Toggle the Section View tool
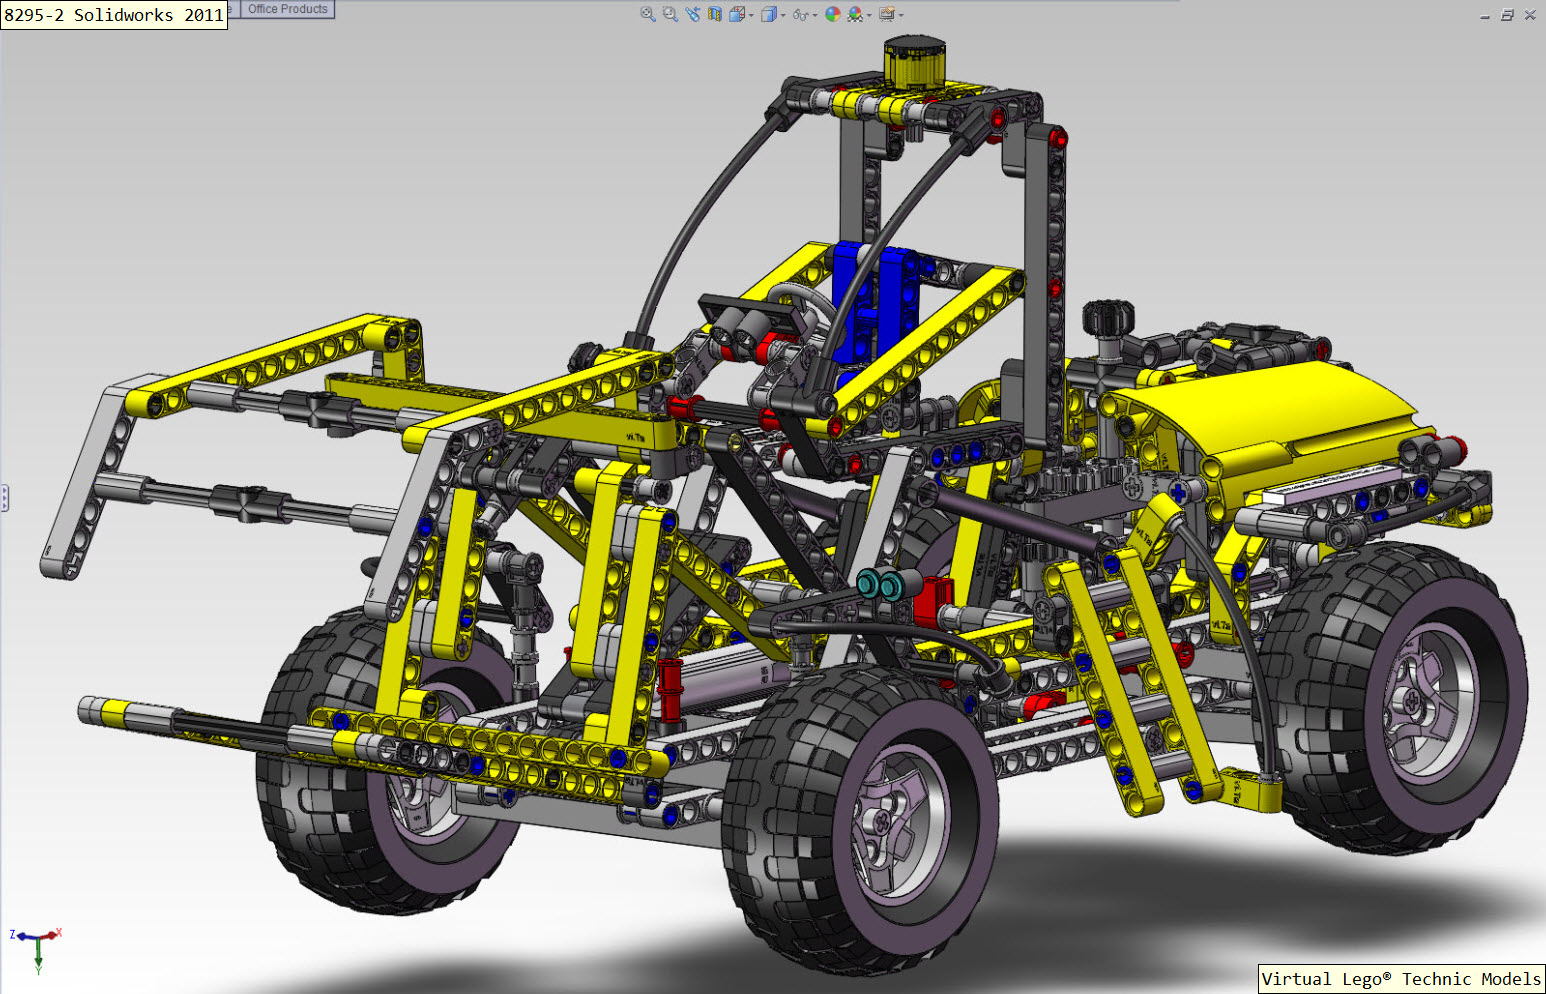This screenshot has height=994, width=1546. click(x=715, y=14)
